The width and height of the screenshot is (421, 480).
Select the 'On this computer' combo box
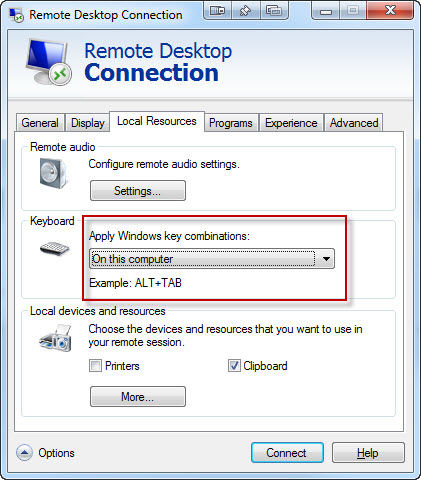pos(212,259)
